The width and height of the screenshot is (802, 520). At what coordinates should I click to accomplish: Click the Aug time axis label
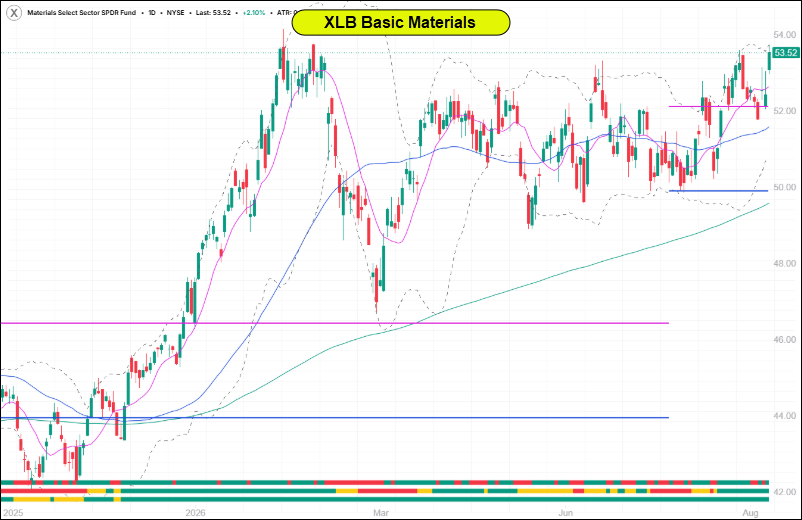(x=750, y=512)
